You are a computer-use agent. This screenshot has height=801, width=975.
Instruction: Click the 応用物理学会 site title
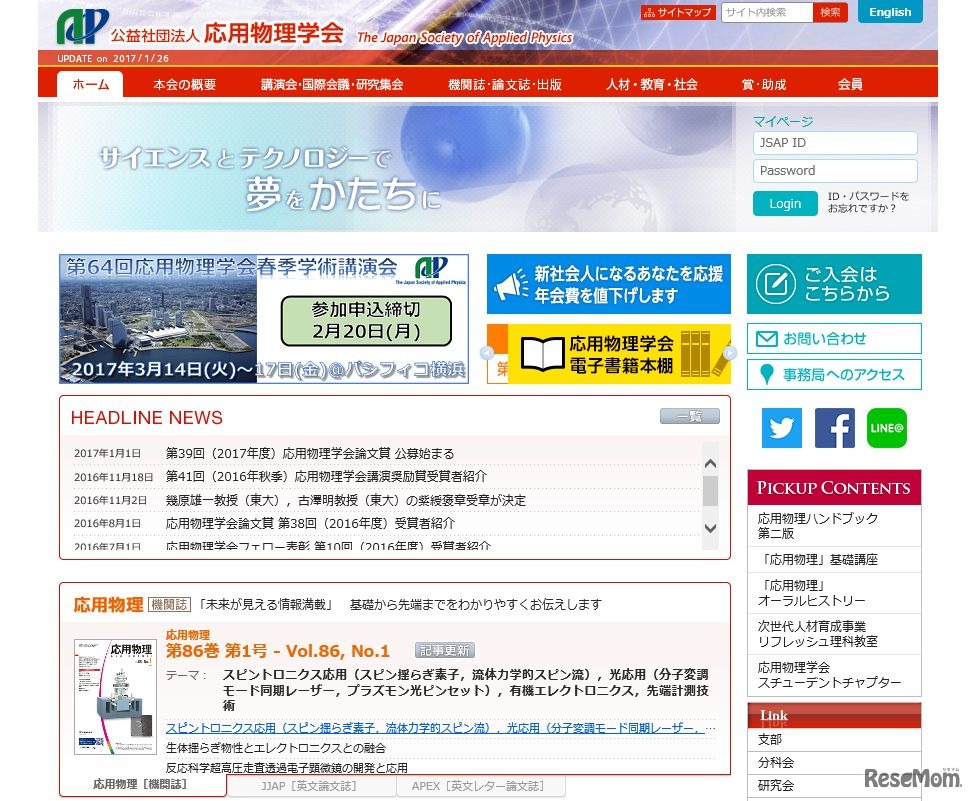(x=274, y=33)
